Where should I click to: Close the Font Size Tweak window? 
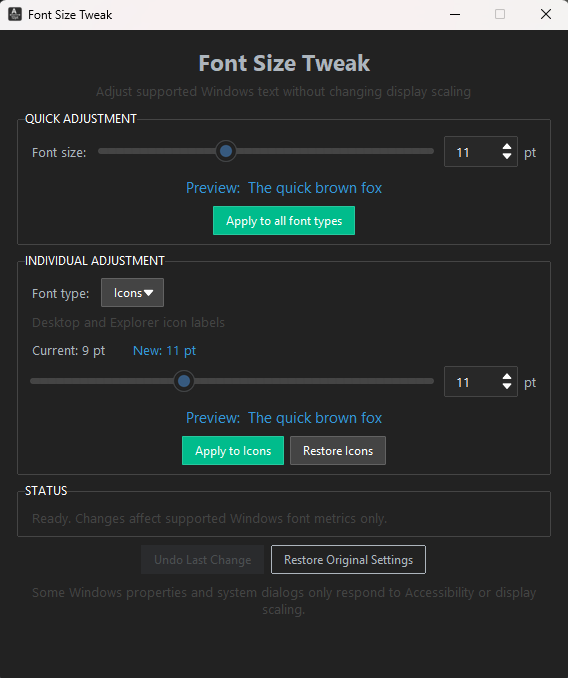(546, 14)
